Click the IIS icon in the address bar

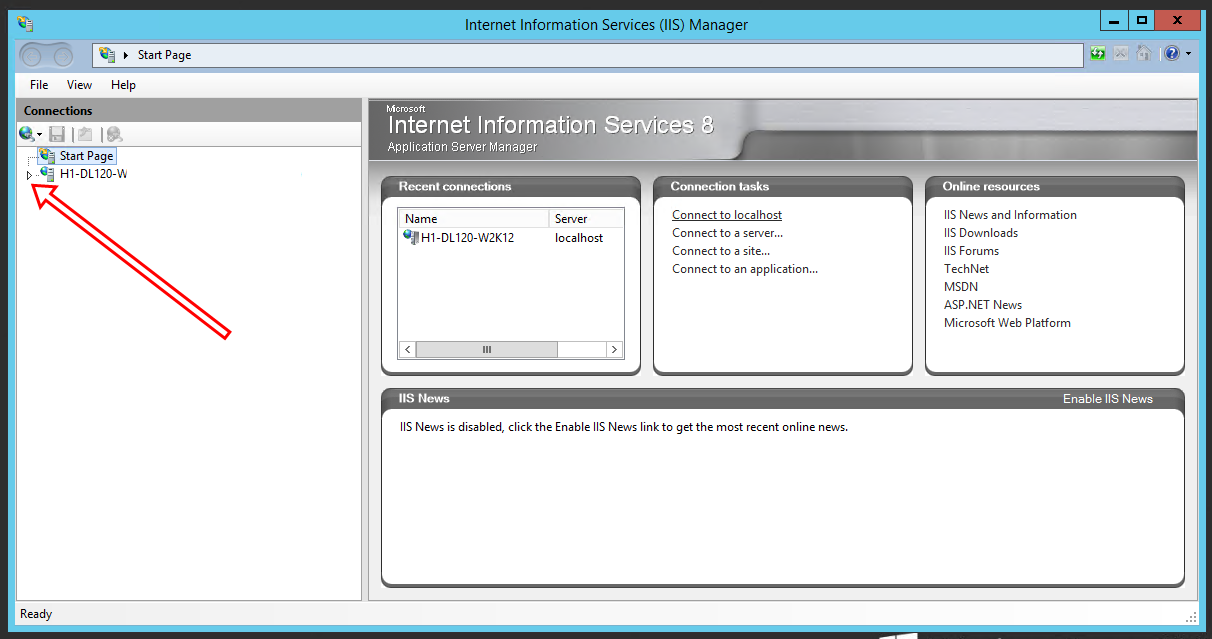(x=105, y=55)
